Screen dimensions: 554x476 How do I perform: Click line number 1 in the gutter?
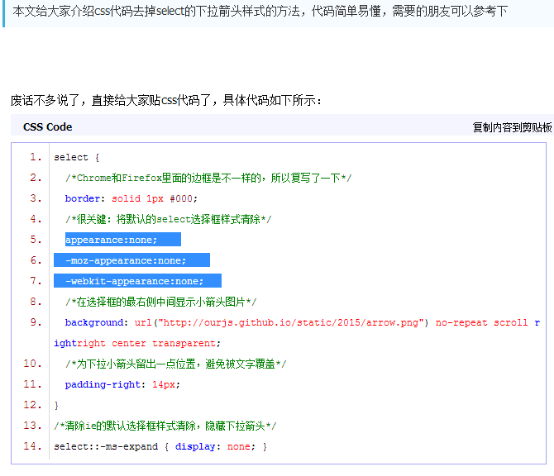tap(36, 157)
